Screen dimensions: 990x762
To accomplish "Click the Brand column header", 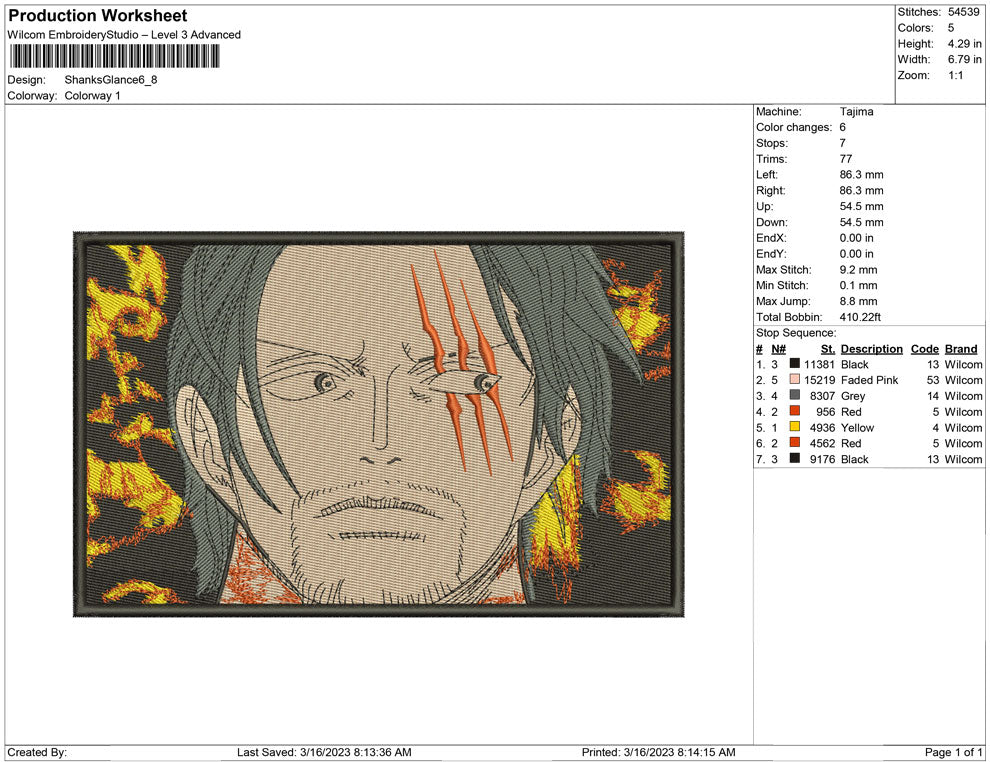I will pos(961,349).
